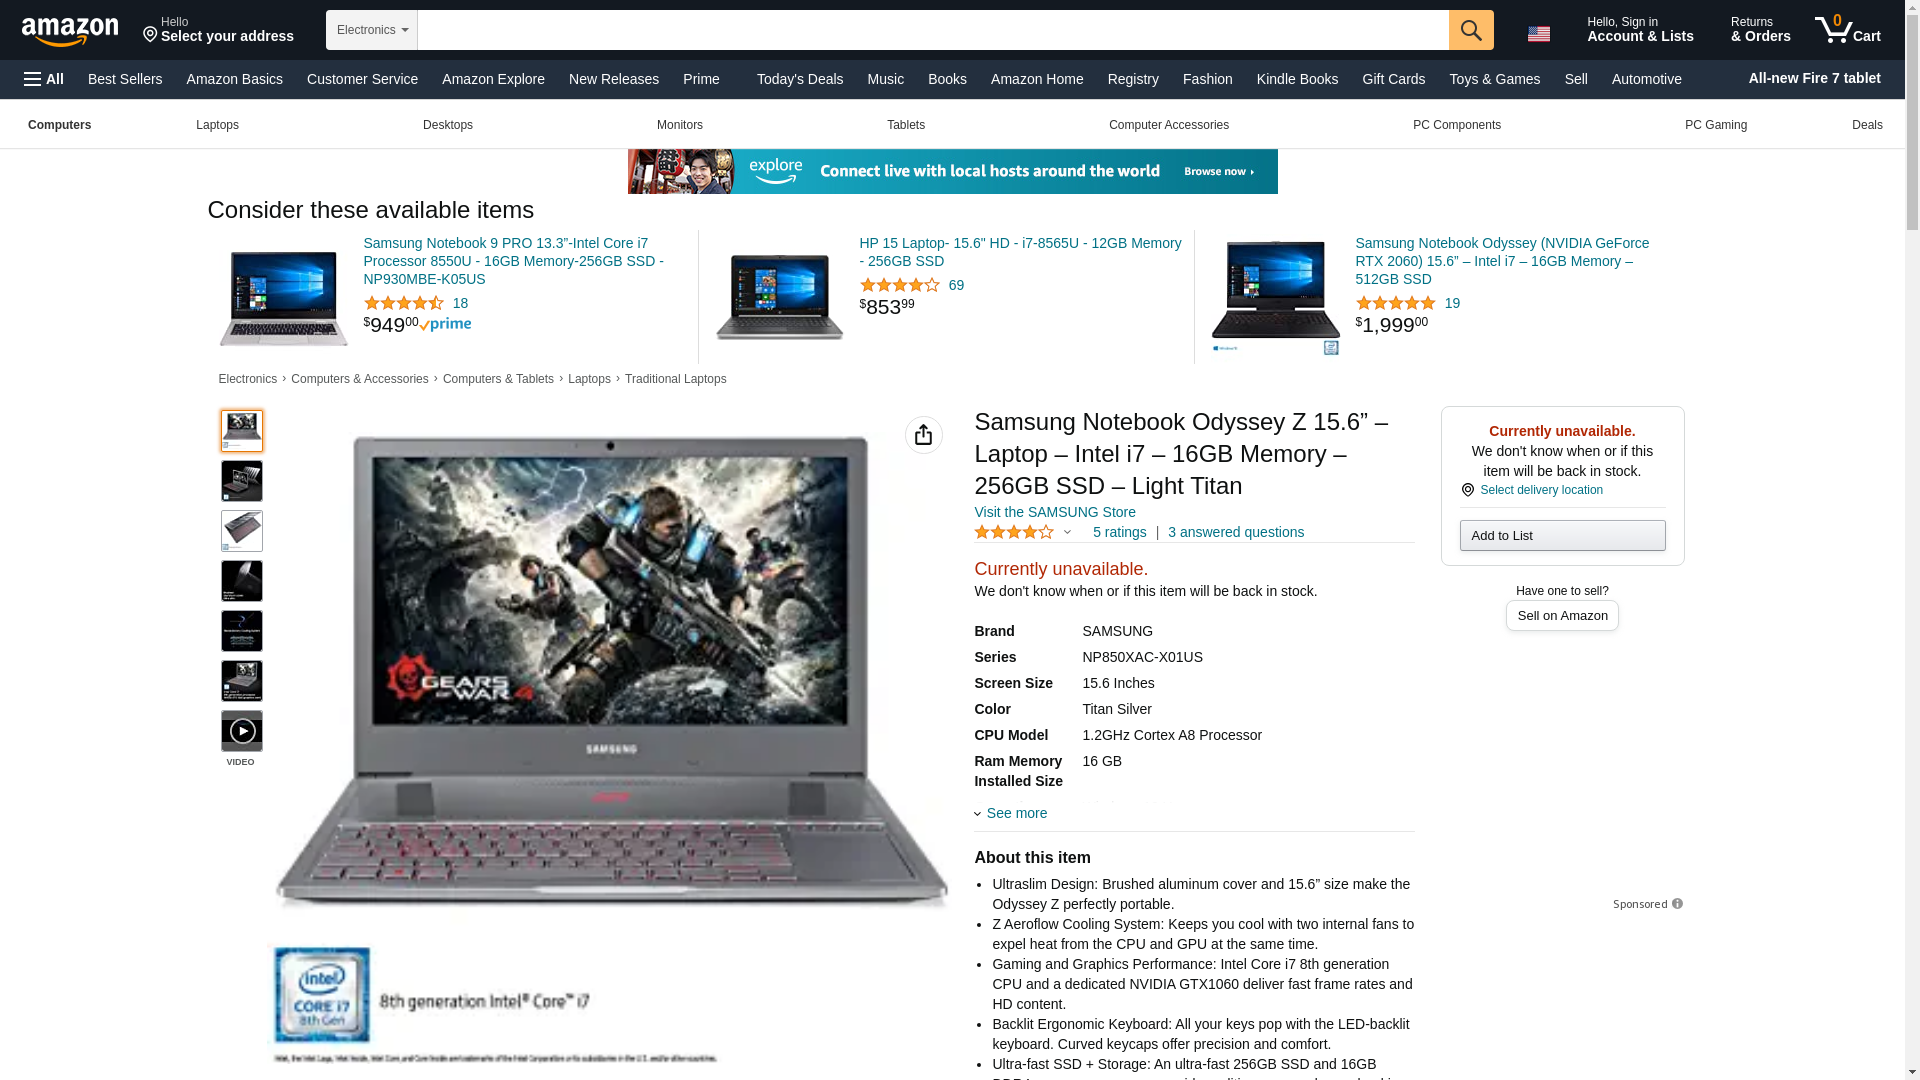Click the Amazon logo
Viewport: 1920px width, 1080px height.
[70, 31]
